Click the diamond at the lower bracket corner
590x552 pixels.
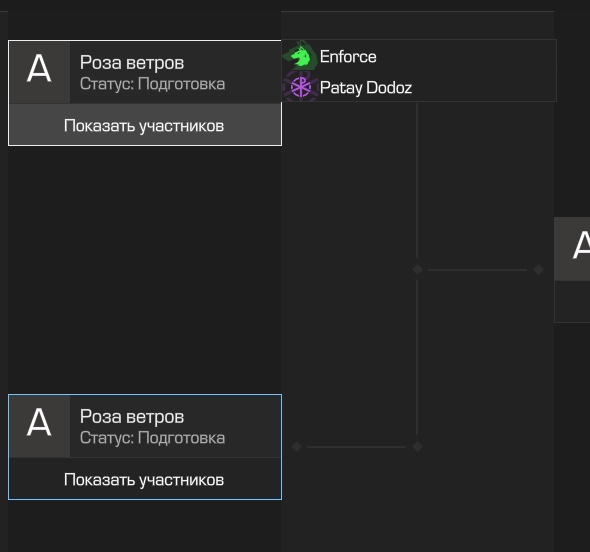[417, 447]
